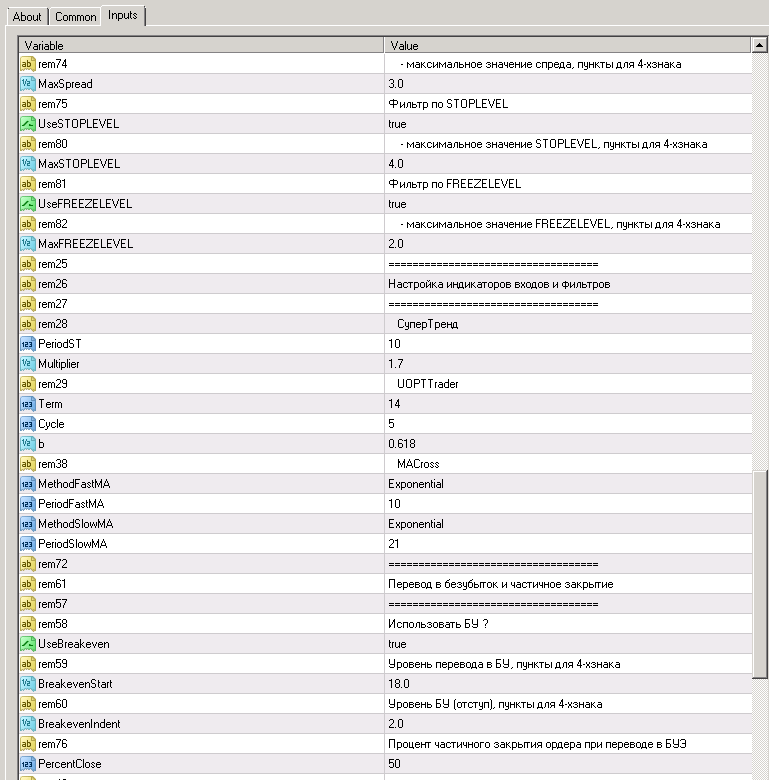Click the integer icon beside PeriodST
This screenshot has width=769, height=780.
click(x=28, y=344)
